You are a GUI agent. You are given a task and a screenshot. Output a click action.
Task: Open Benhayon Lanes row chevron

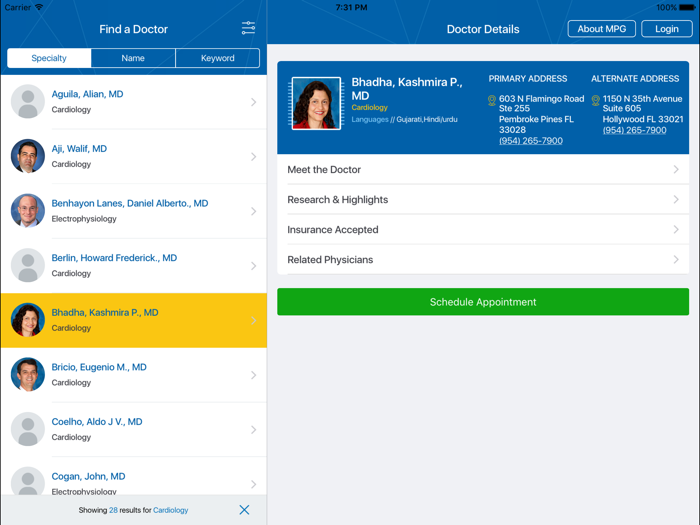click(x=254, y=211)
